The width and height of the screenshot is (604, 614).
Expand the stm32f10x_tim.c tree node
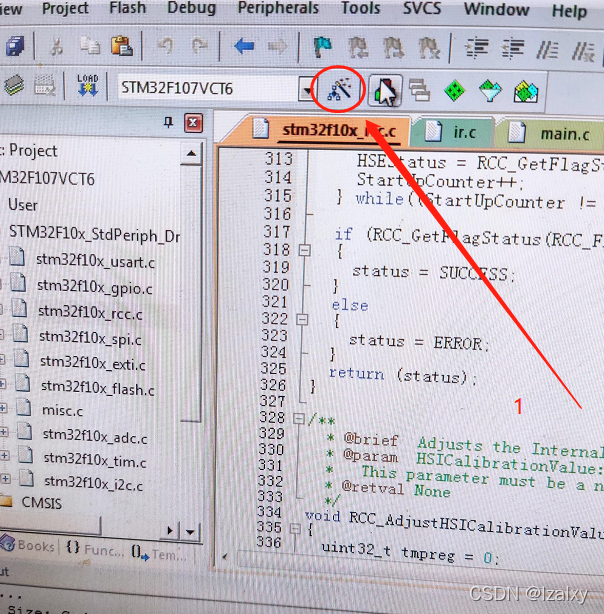pos(5,455)
